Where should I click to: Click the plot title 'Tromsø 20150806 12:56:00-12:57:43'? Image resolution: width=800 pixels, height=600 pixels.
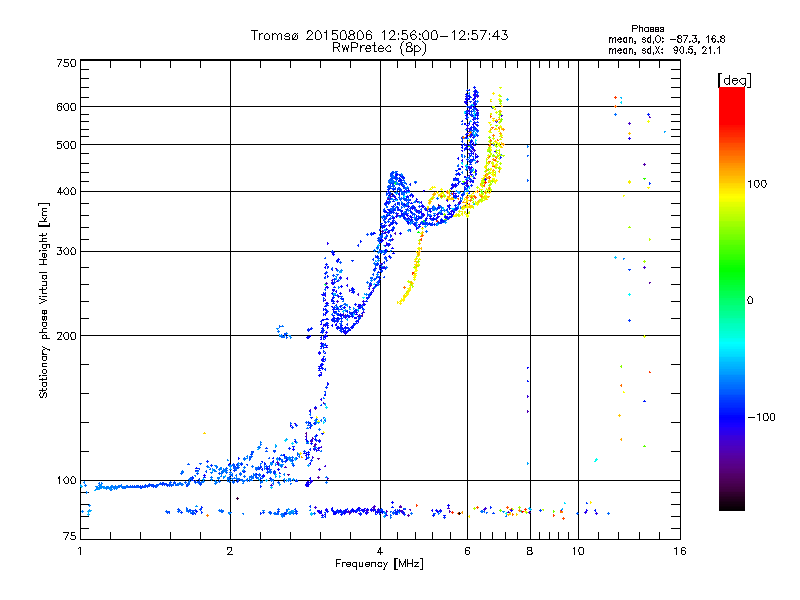pyautogui.click(x=379, y=35)
